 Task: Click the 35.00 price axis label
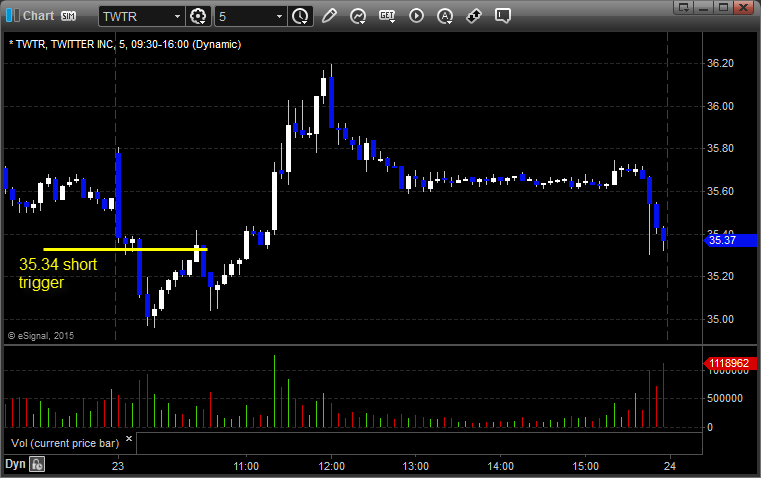(x=720, y=319)
